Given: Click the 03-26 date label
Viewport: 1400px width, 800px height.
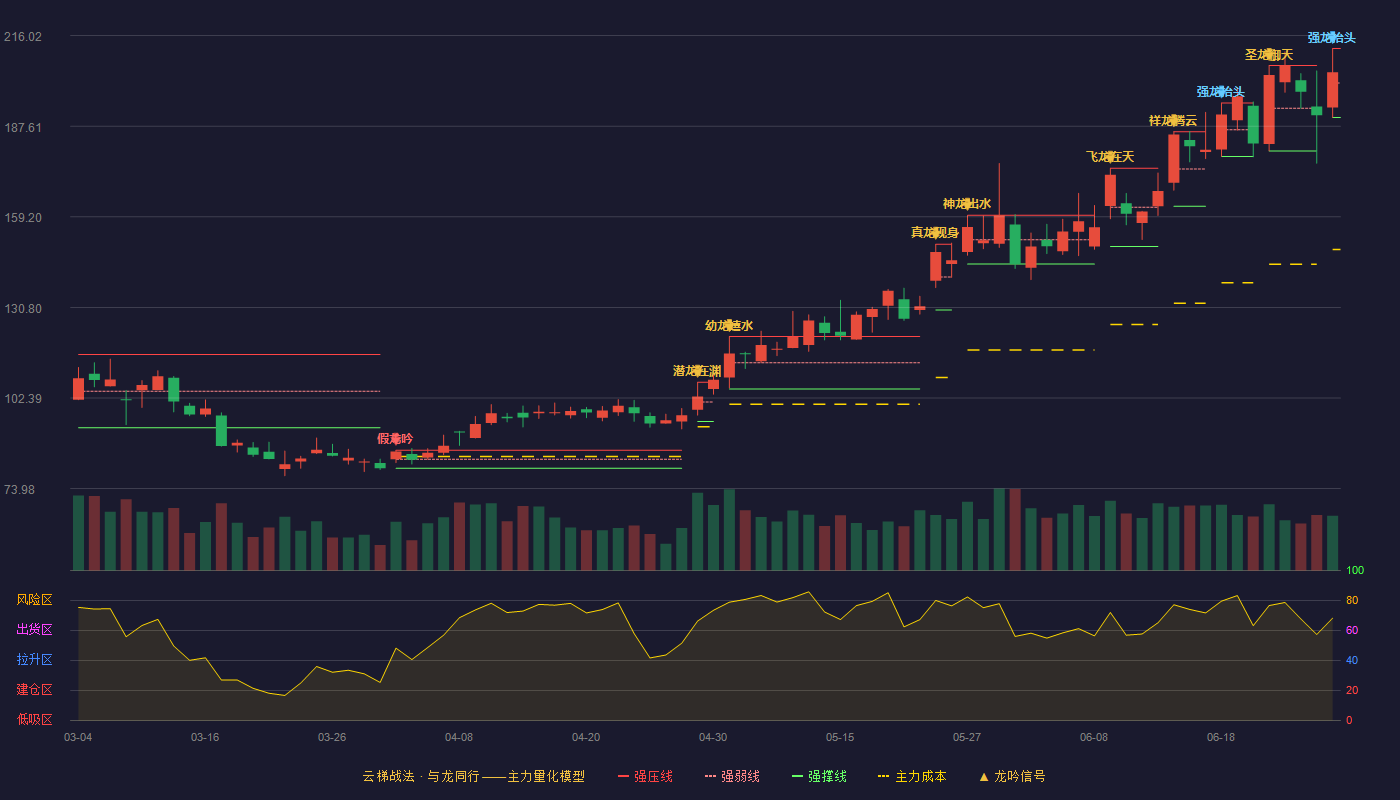Looking at the screenshot, I should (332, 737).
